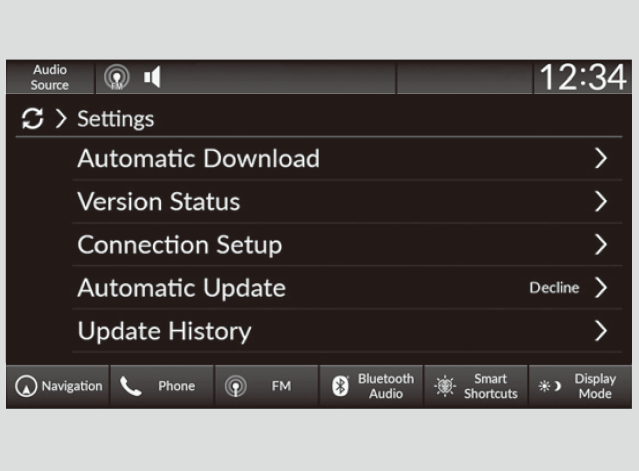The image size is (639, 471).
Task: Select the Automatic Update menu item
Action: (x=181, y=288)
